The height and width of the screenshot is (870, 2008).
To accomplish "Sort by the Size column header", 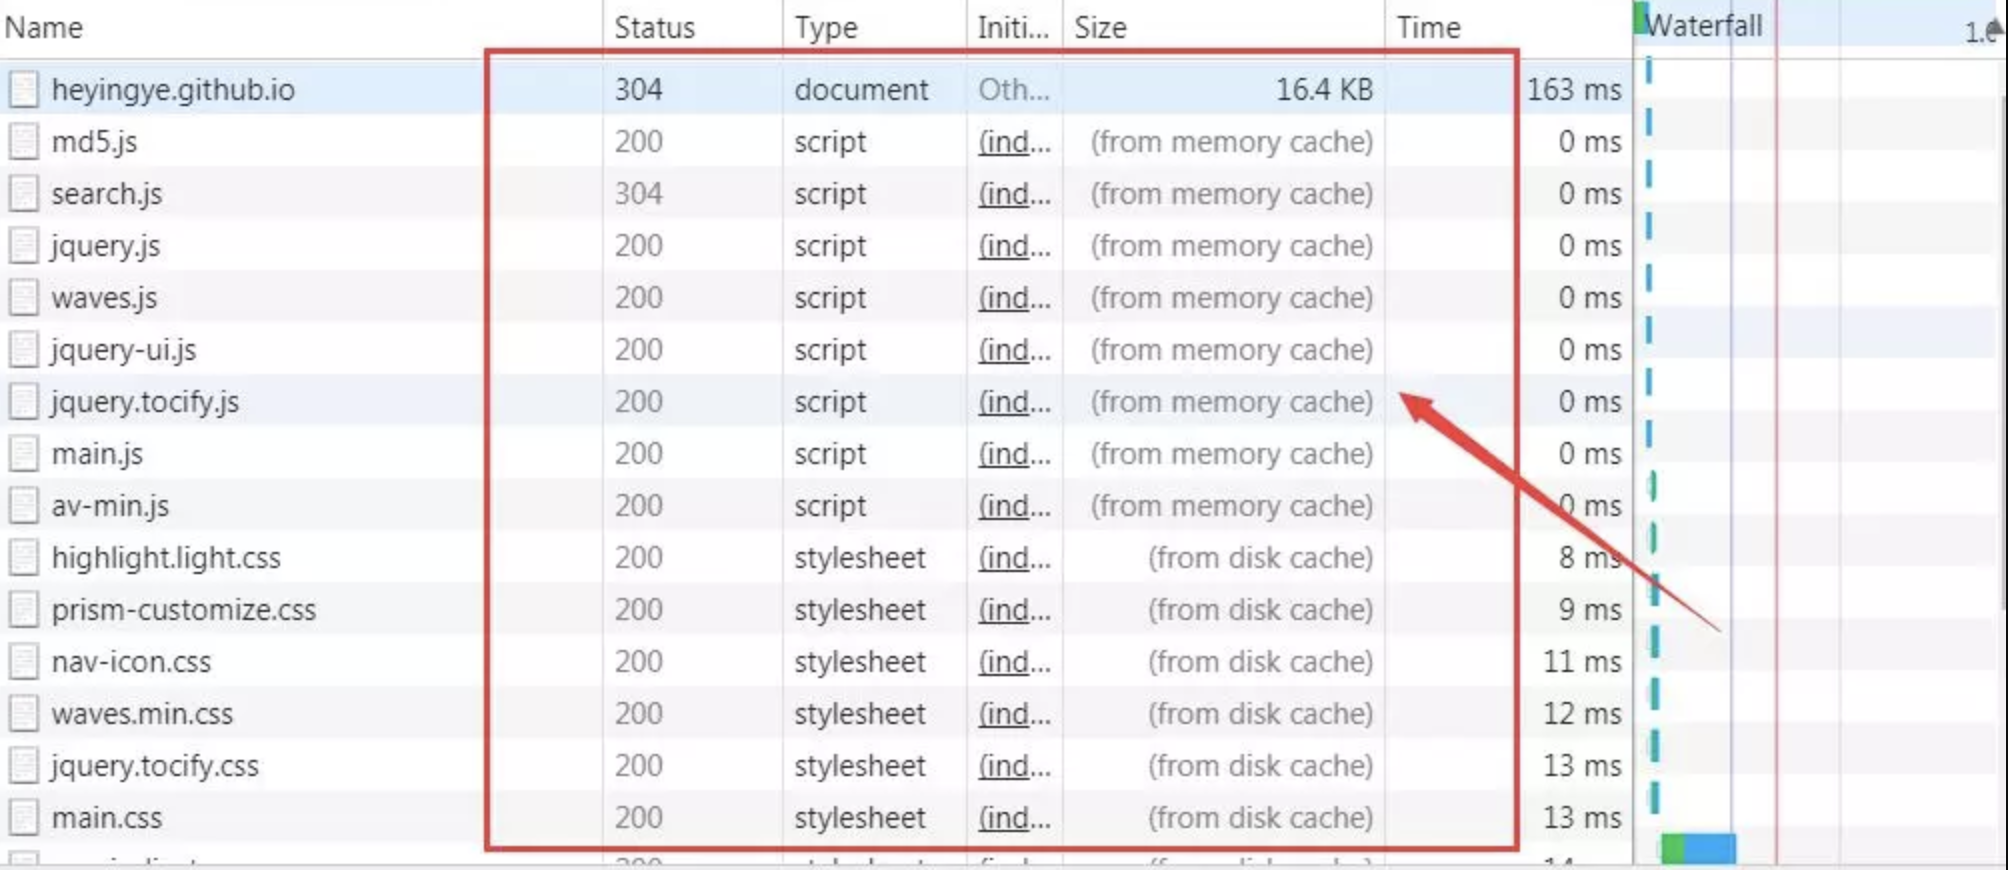I will 1100,28.
